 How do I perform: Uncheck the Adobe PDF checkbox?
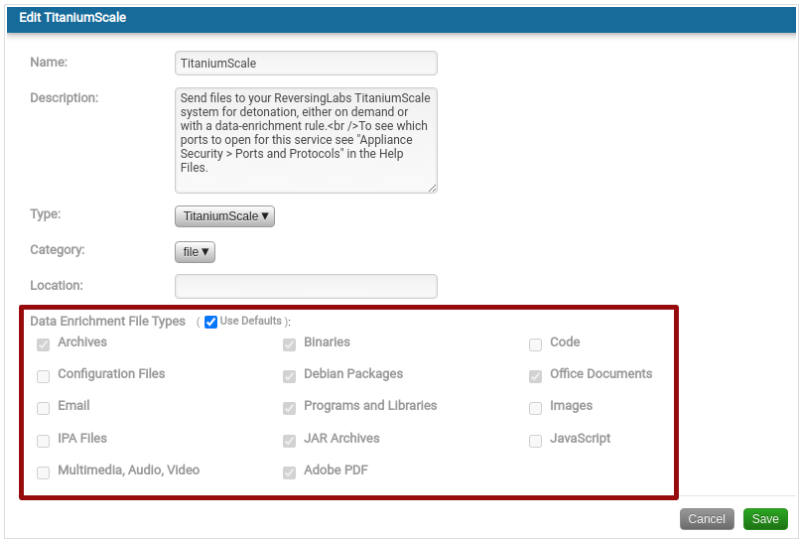tap(289, 472)
